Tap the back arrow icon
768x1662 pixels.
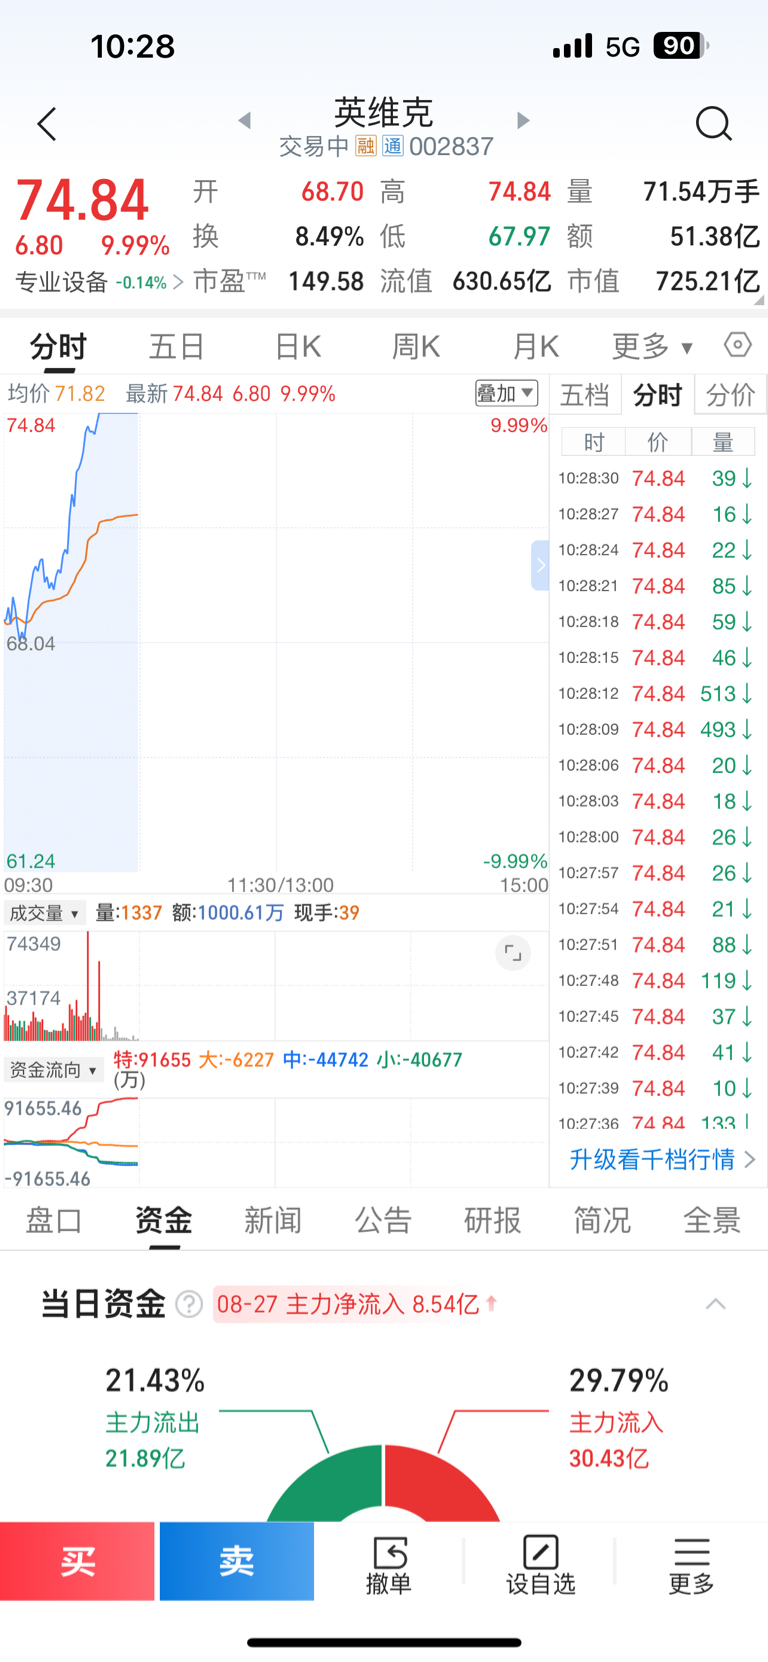(x=47, y=124)
